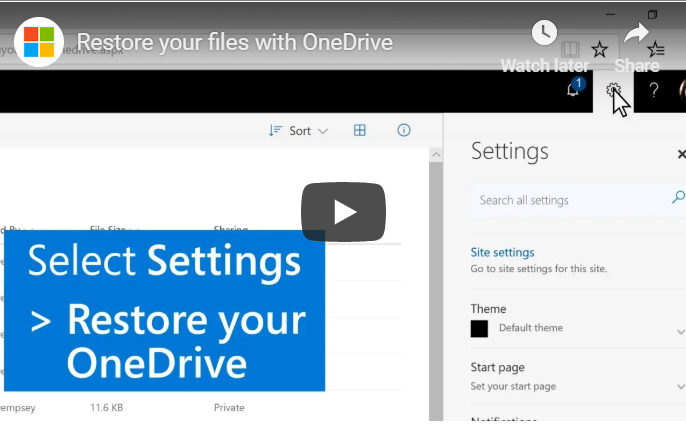Screen dimensions: 686x439
Task: Click the 'Default theme' label
Action: tap(531, 328)
